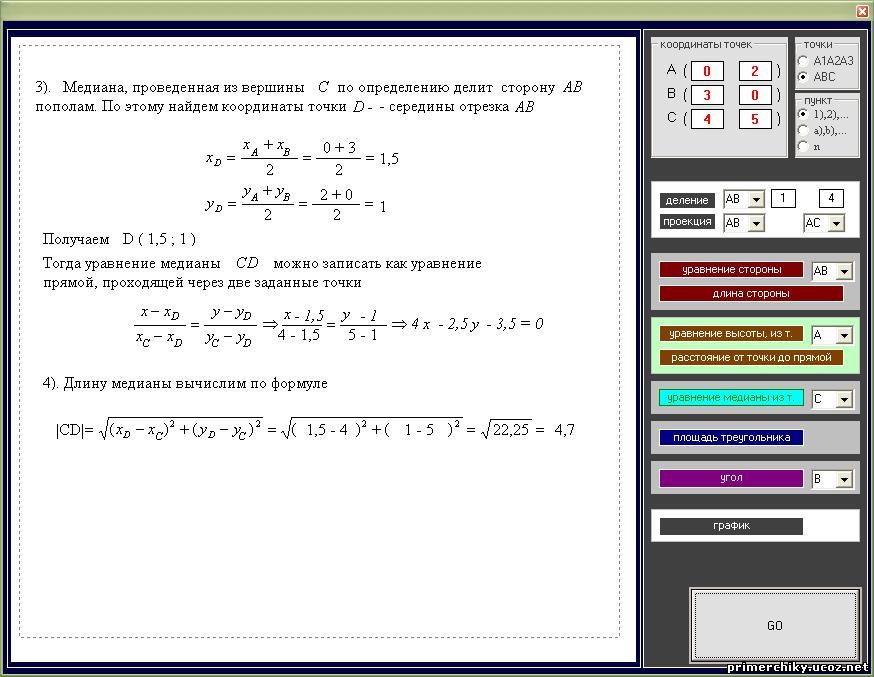The image size is (874, 677).
Task: Open the side dropdown next to "уравнение стороны"
Action: coord(845,271)
